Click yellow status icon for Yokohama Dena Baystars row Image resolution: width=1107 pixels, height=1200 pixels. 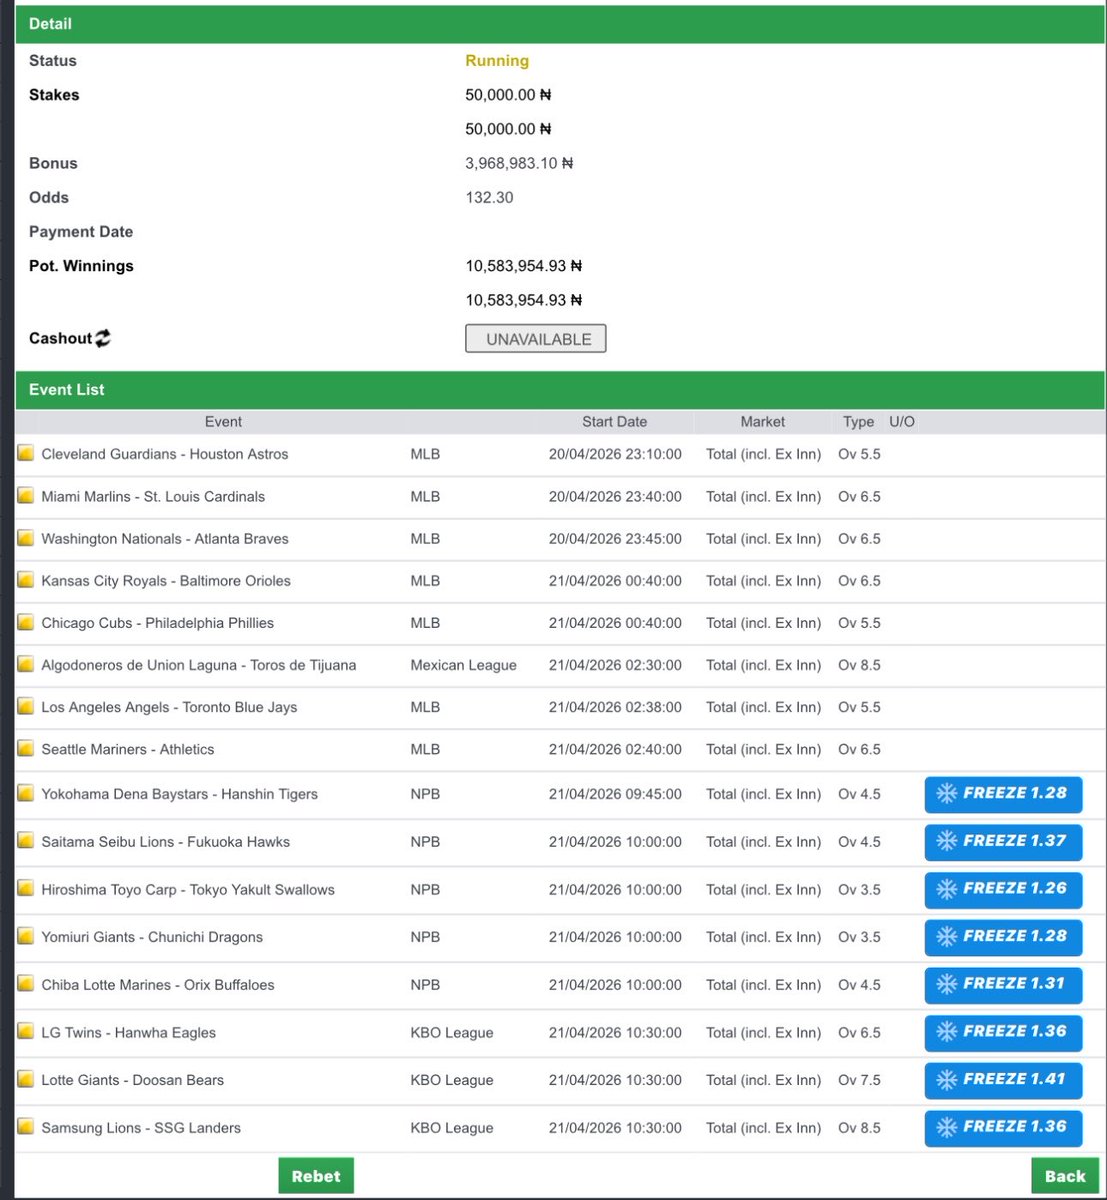click(x=26, y=794)
